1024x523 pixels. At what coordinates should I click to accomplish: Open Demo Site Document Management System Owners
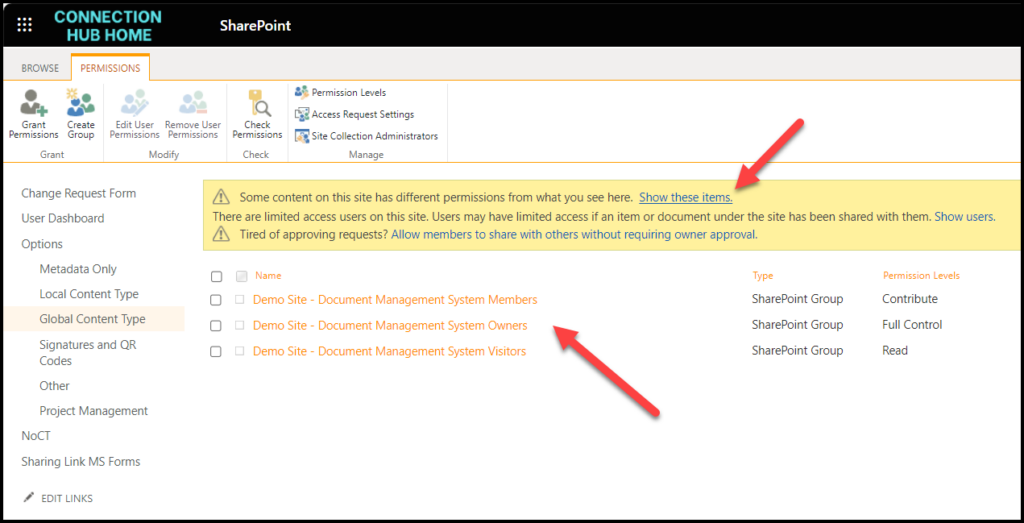point(390,325)
